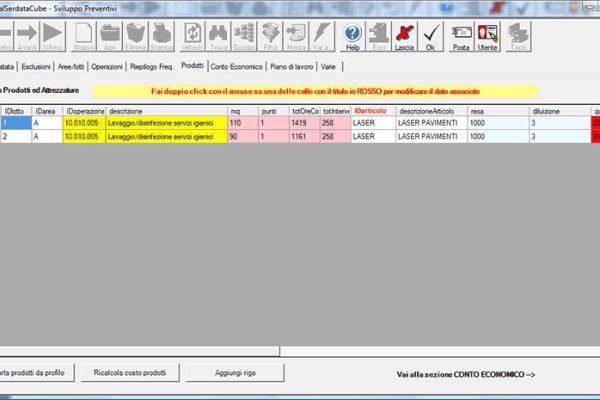600x400 pixels.
Task: Click the Elimina toolbar icon
Action: point(136,37)
